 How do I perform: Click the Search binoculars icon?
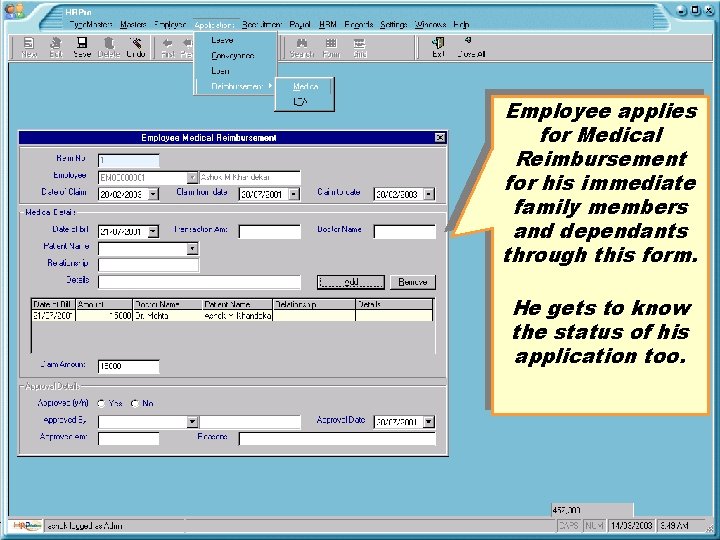(302, 47)
